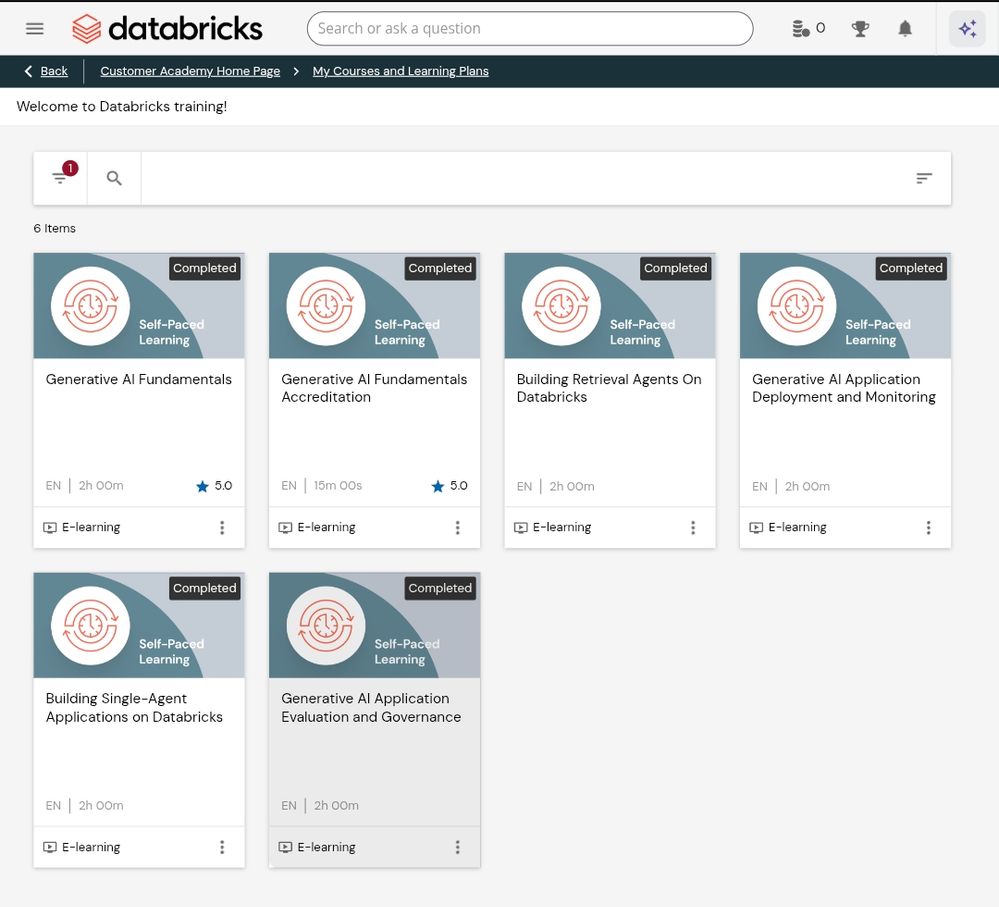The height and width of the screenshot is (907, 999).
Task: Open the notifications bell
Action: point(905,29)
